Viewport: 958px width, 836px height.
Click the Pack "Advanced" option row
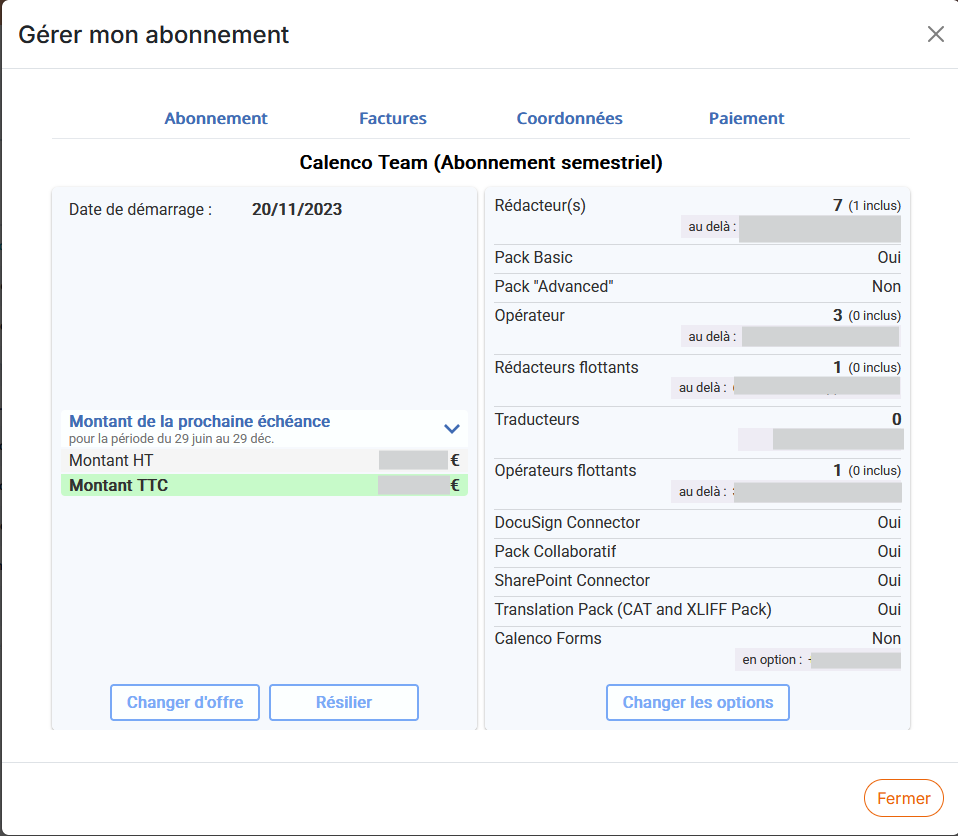(698, 287)
